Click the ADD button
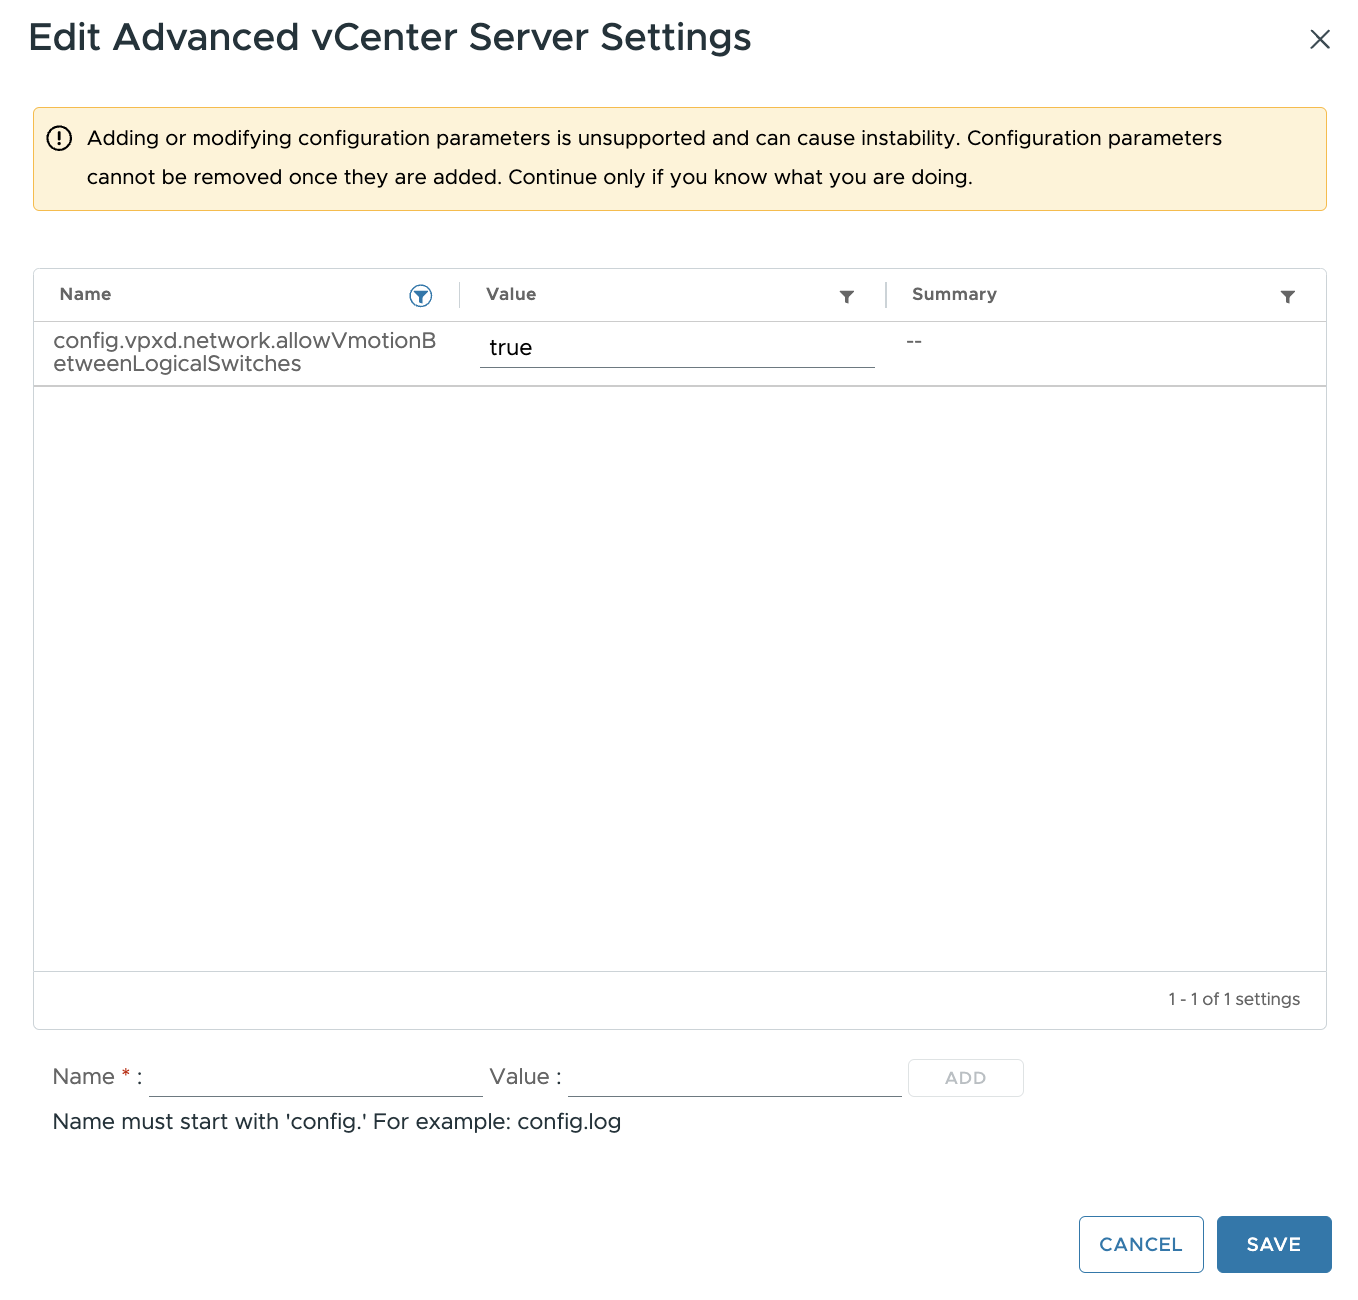This screenshot has width=1358, height=1300. (x=965, y=1078)
